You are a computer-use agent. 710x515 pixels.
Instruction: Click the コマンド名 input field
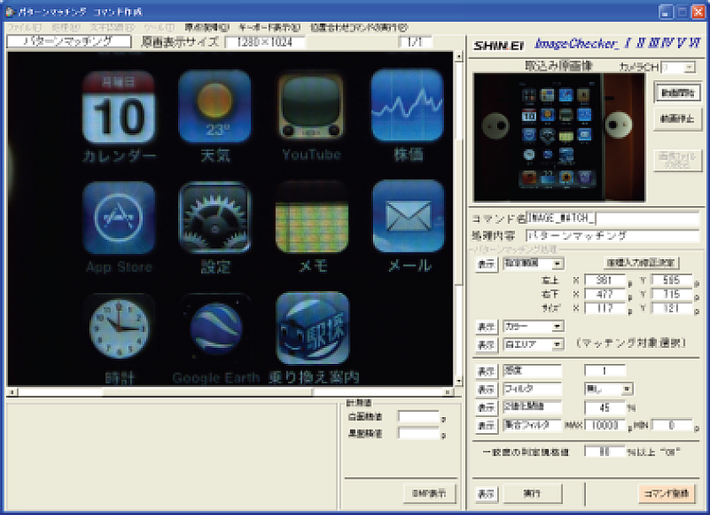pyautogui.click(x=613, y=219)
